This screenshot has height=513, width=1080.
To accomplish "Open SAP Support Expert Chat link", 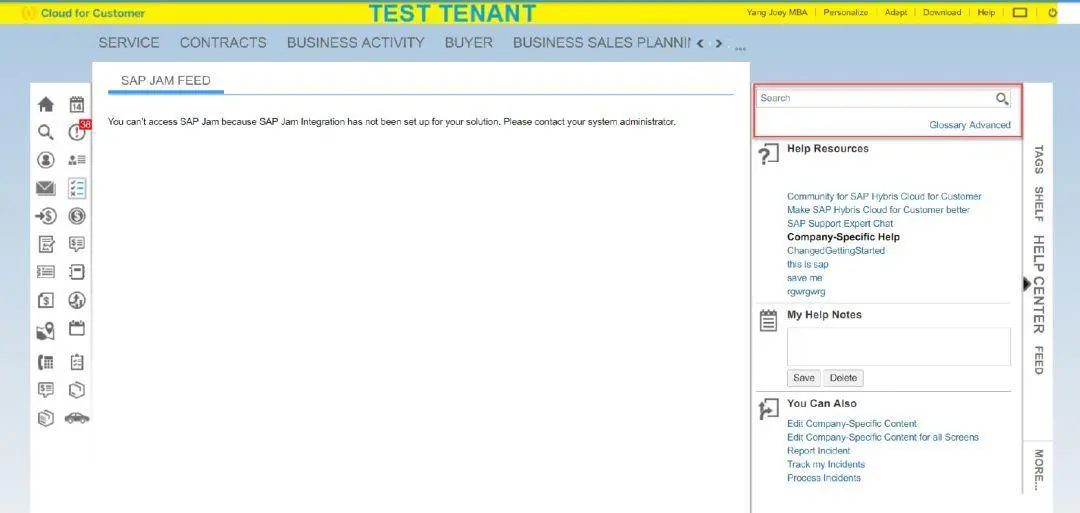I will (840, 224).
